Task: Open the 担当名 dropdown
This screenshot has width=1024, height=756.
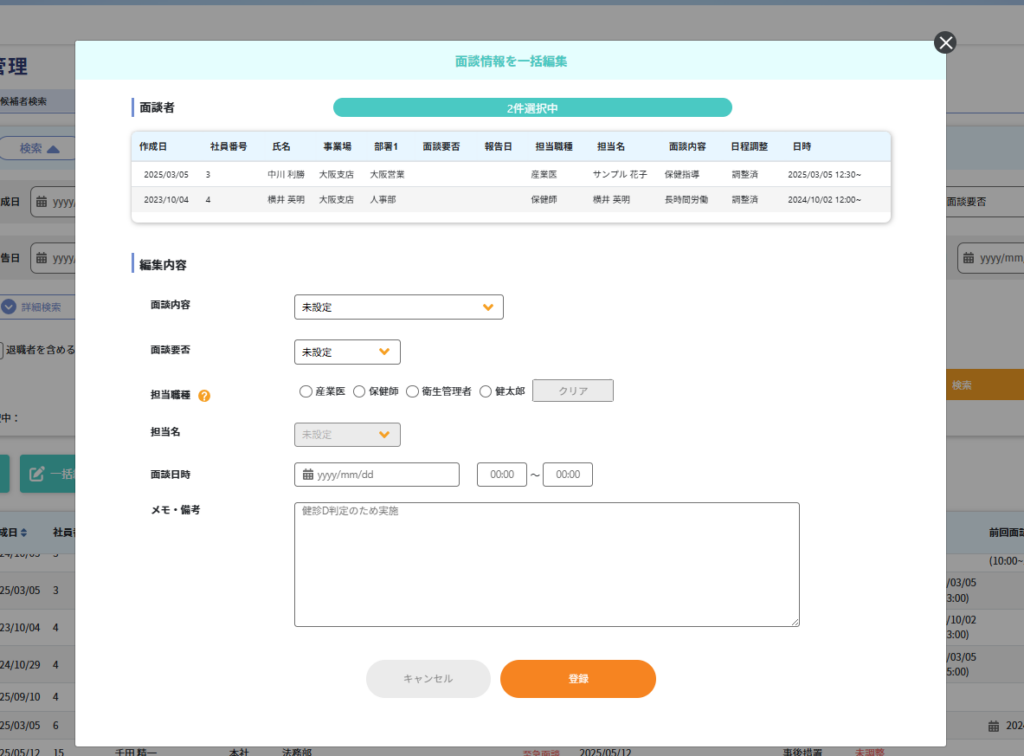Action: [x=347, y=435]
